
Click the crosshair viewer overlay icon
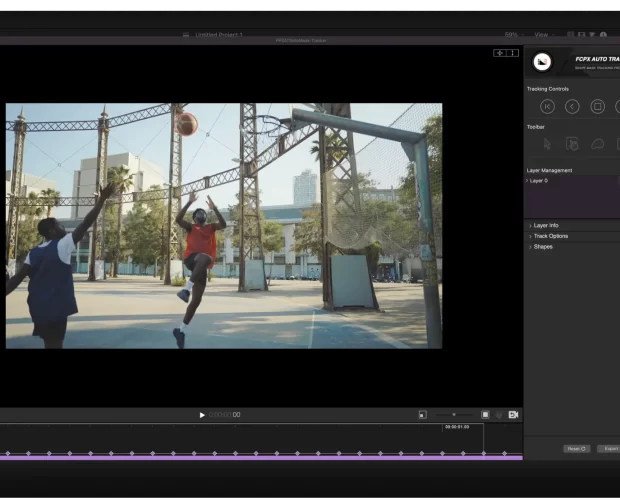(x=500, y=53)
